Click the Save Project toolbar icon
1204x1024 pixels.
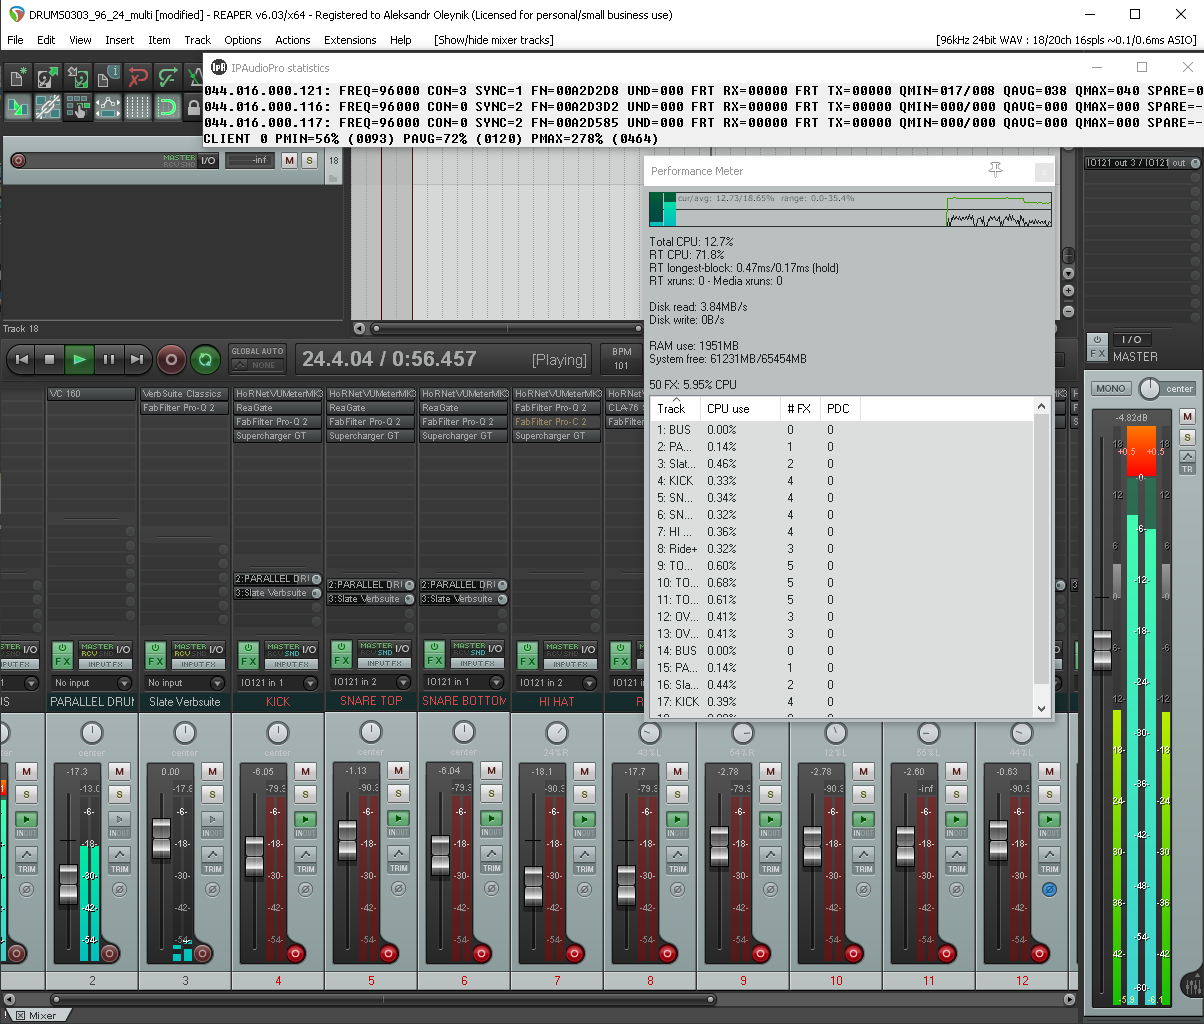[x=78, y=77]
